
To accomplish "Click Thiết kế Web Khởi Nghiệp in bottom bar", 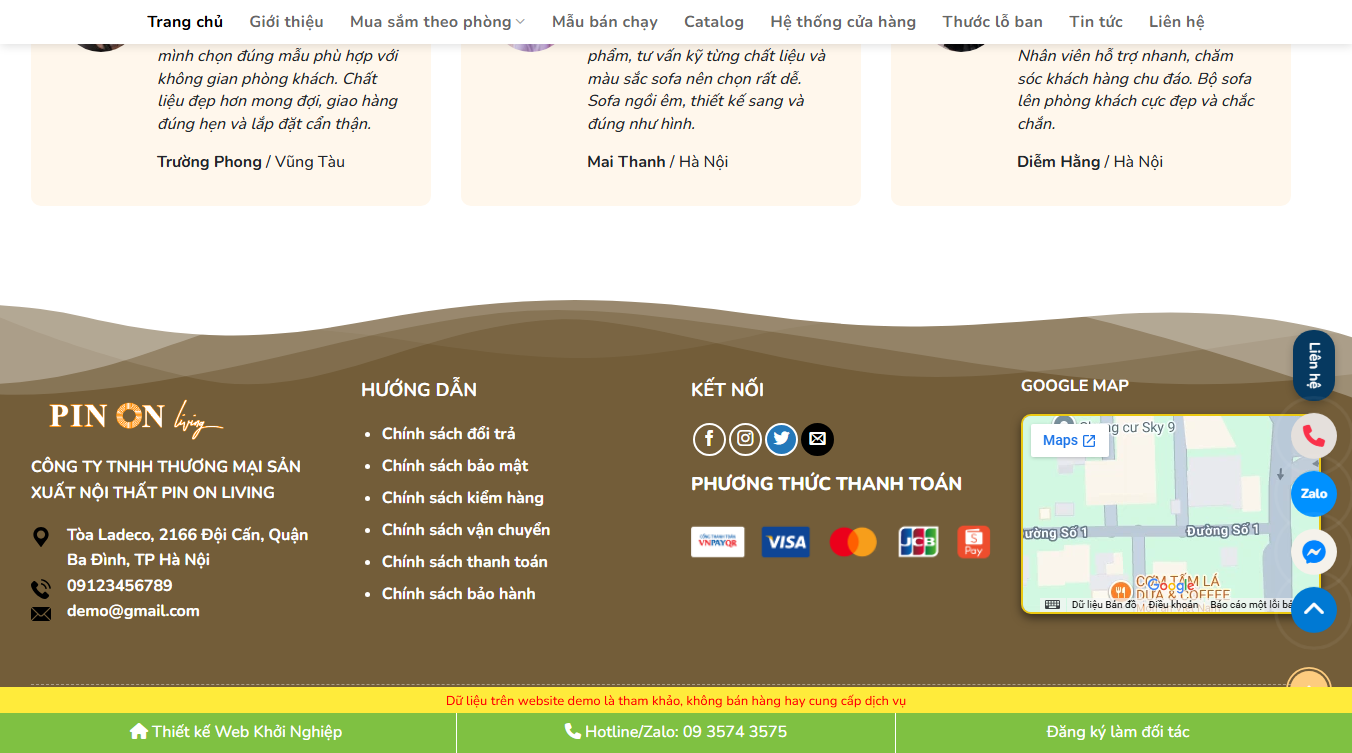I will point(236,732).
